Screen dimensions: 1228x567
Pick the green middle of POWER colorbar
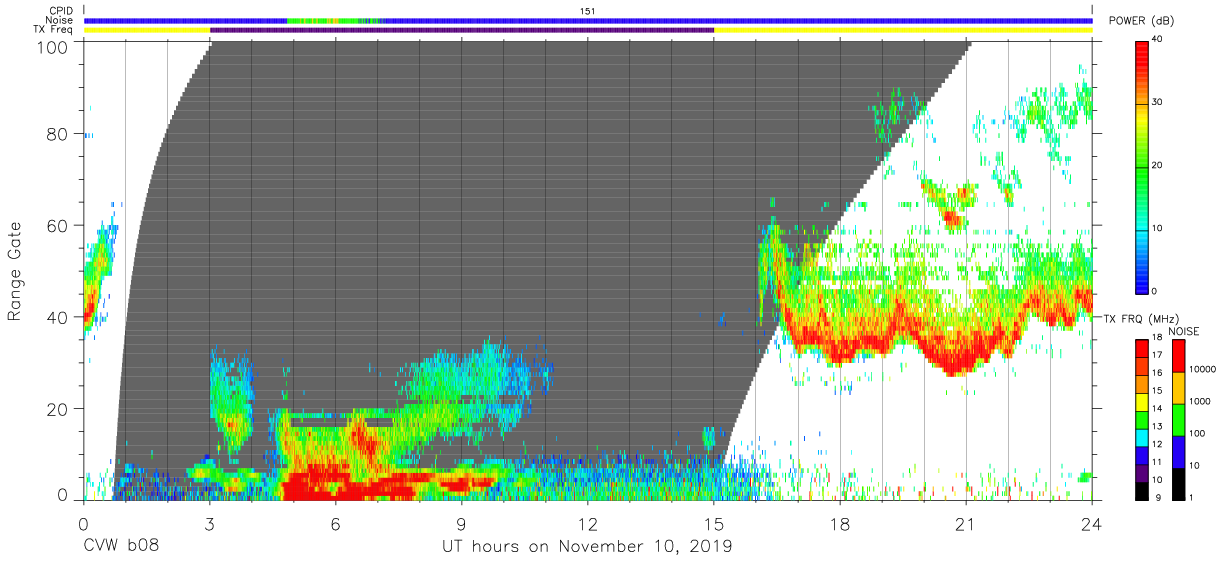click(x=1142, y=165)
